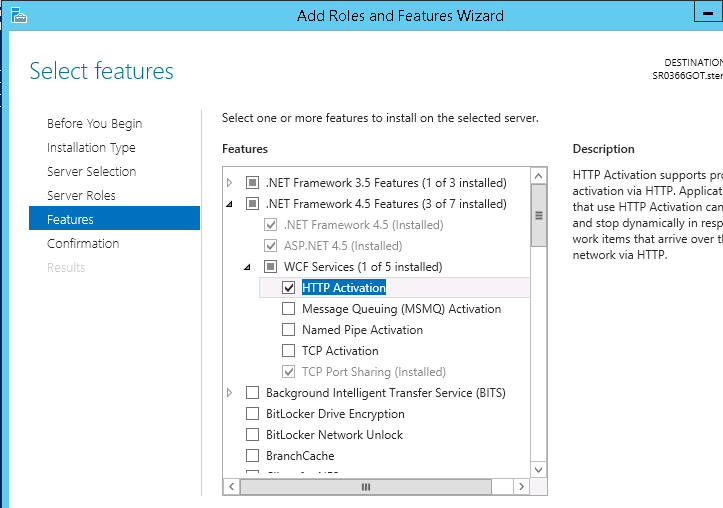This screenshot has height=508, width=723.
Task: Go to Before You Begin step
Action: coord(94,124)
